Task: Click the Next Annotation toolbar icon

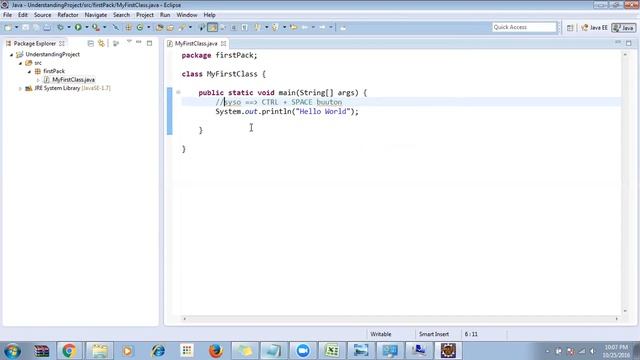Action: (258, 27)
